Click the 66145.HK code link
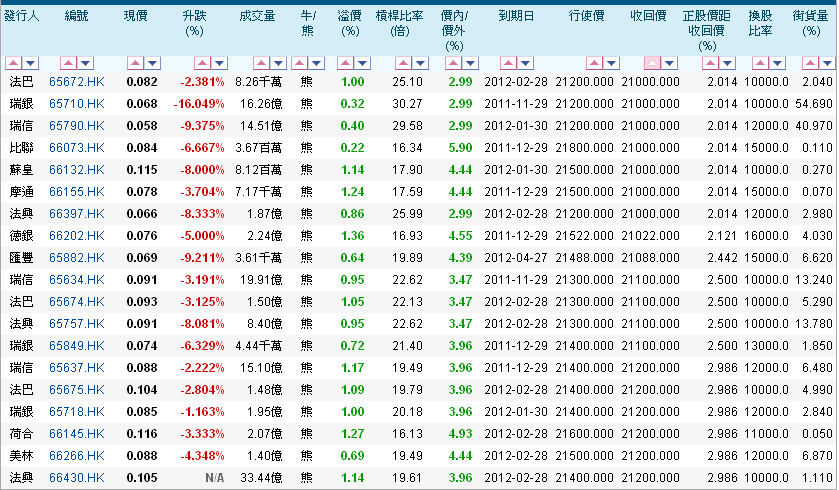 click(76, 433)
